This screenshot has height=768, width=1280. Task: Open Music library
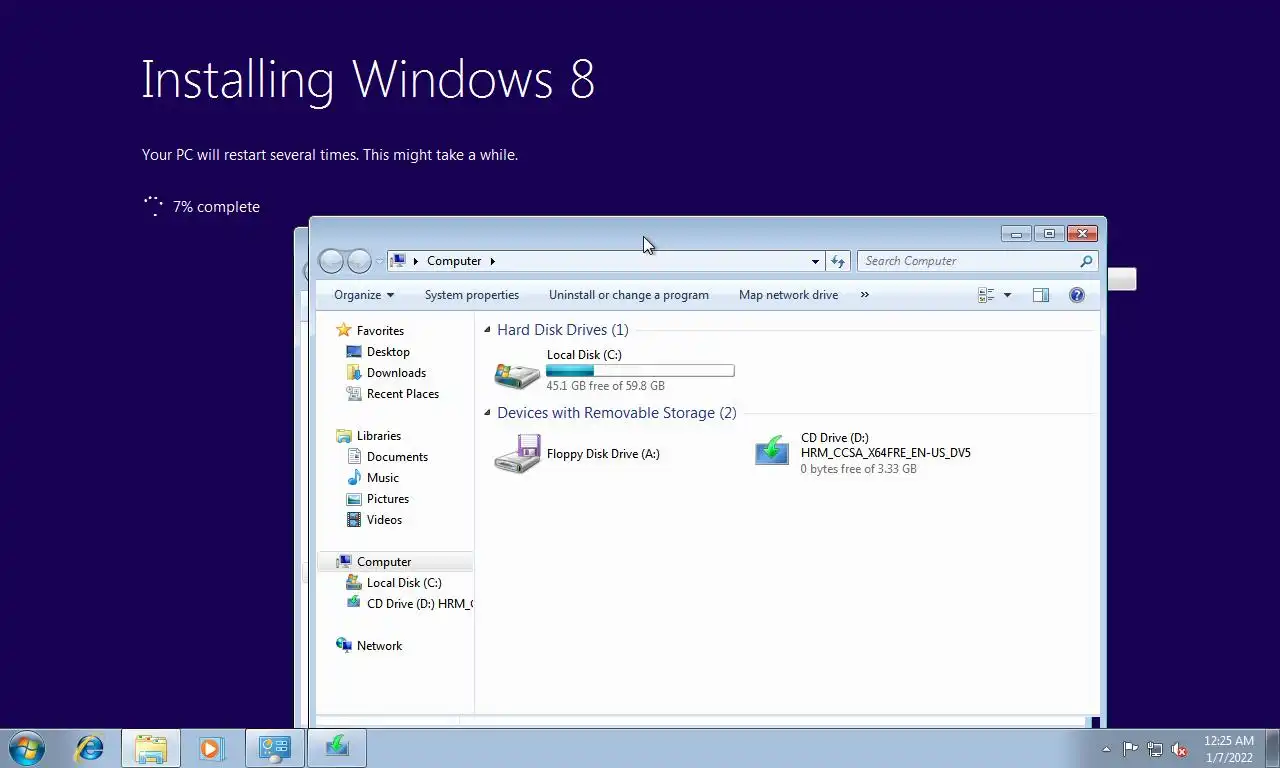(382, 478)
